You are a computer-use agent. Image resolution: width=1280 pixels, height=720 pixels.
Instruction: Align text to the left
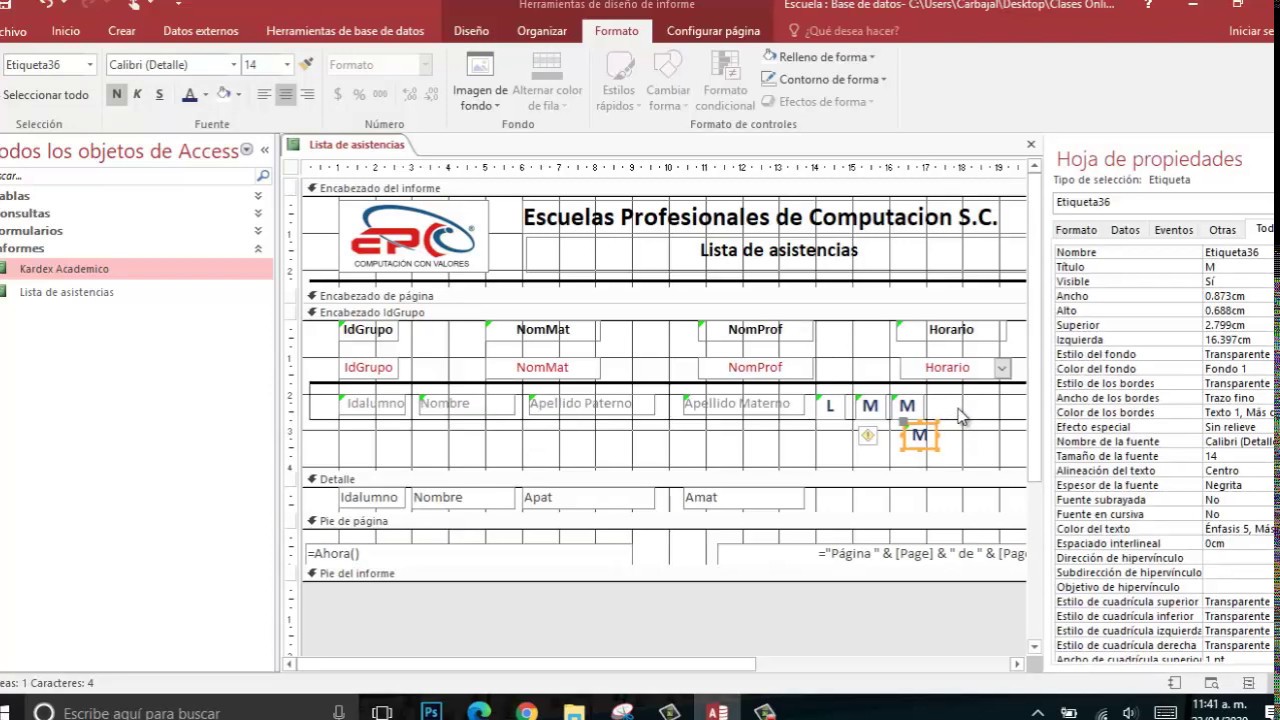(x=264, y=94)
